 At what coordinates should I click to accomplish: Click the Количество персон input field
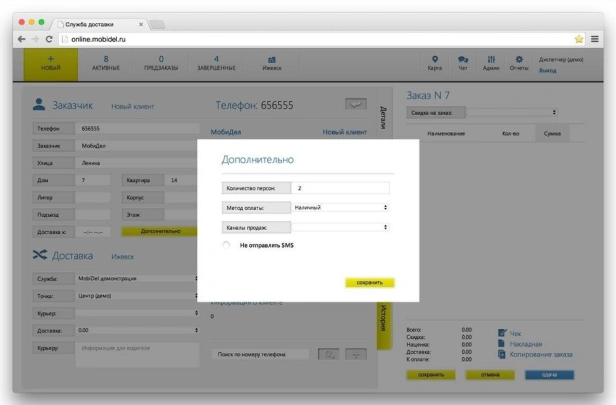point(340,187)
